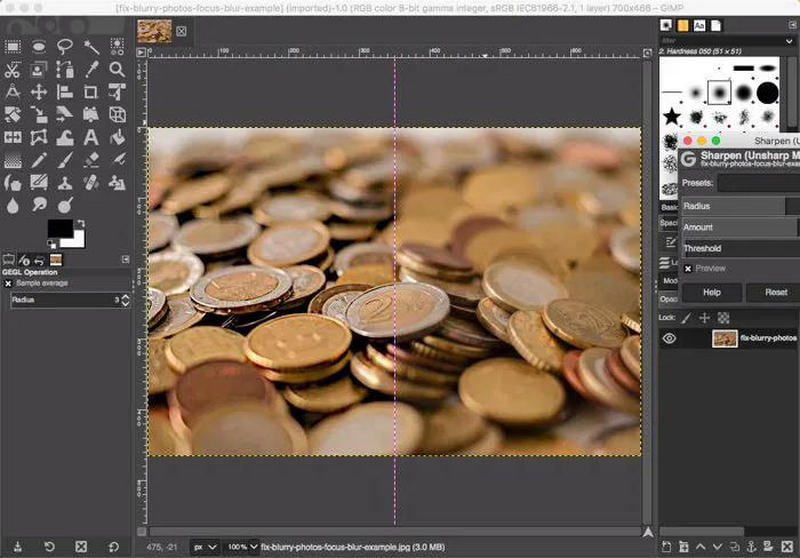Select the Paths tool
Viewport: 800px width, 558px height.
click(x=65, y=69)
